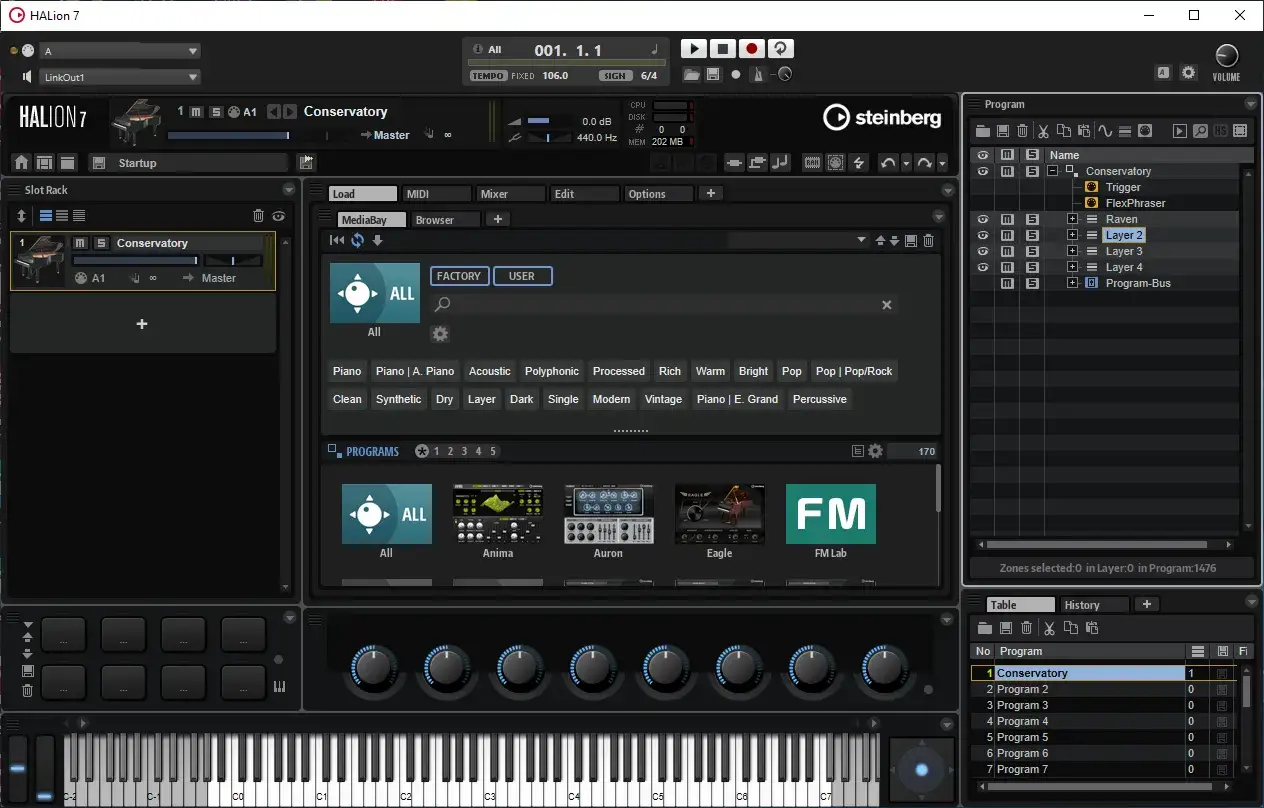The height and width of the screenshot is (808, 1264).
Task: Click the red Record transport button
Action: coord(752,48)
